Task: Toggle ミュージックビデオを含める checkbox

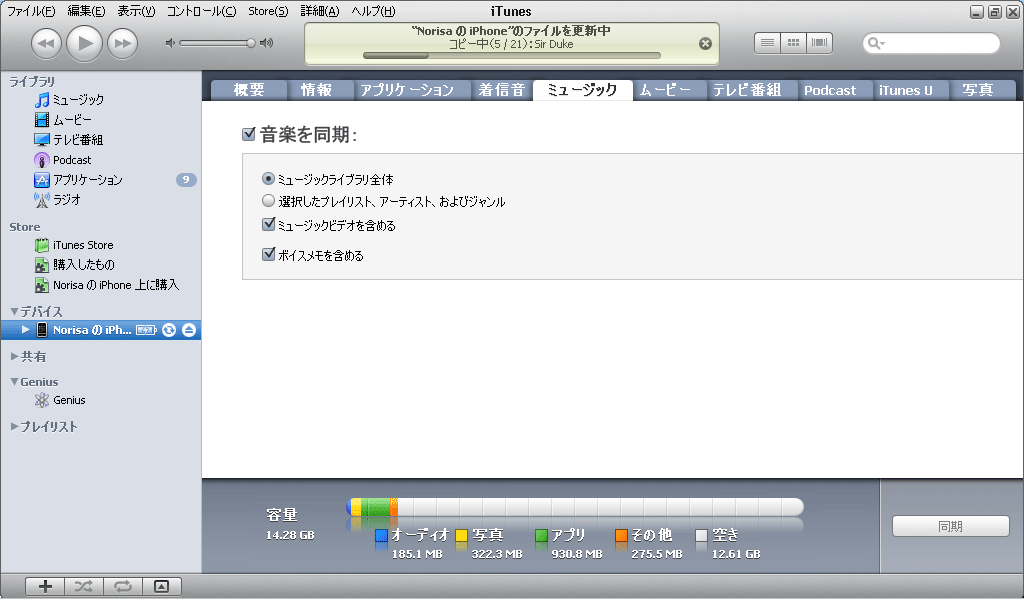Action: click(268, 224)
